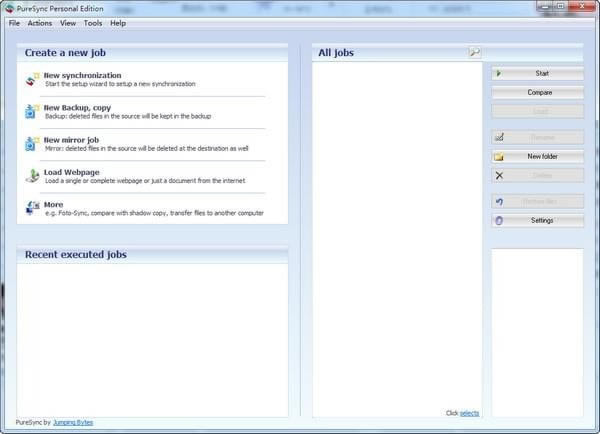Click the 'selects' link under All jobs
Image resolution: width=600 pixels, height=434 pixels.
tap(470, 413)
